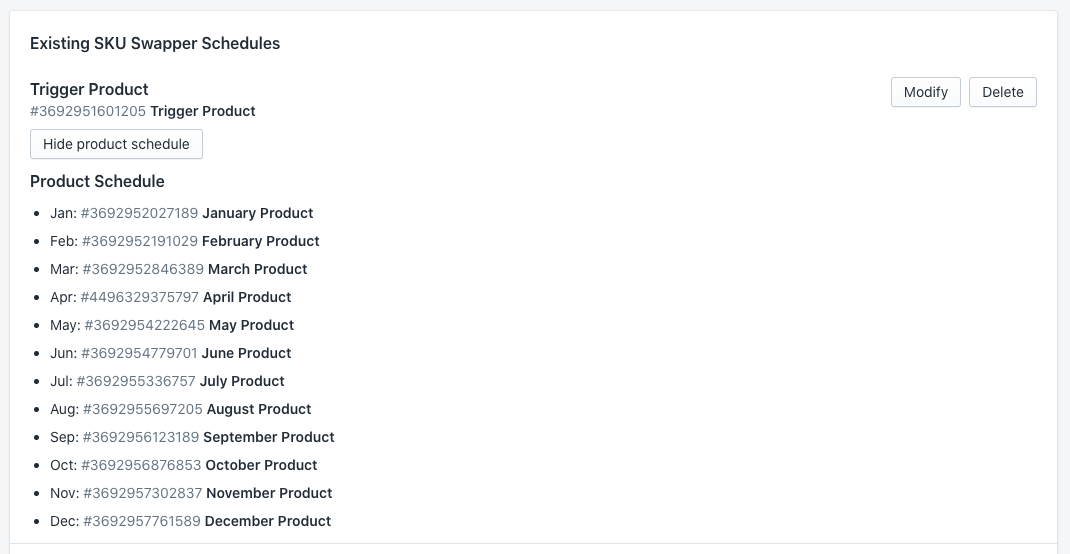
Task: Click the April product ID #4496329375797
Action: coord(139,297)
